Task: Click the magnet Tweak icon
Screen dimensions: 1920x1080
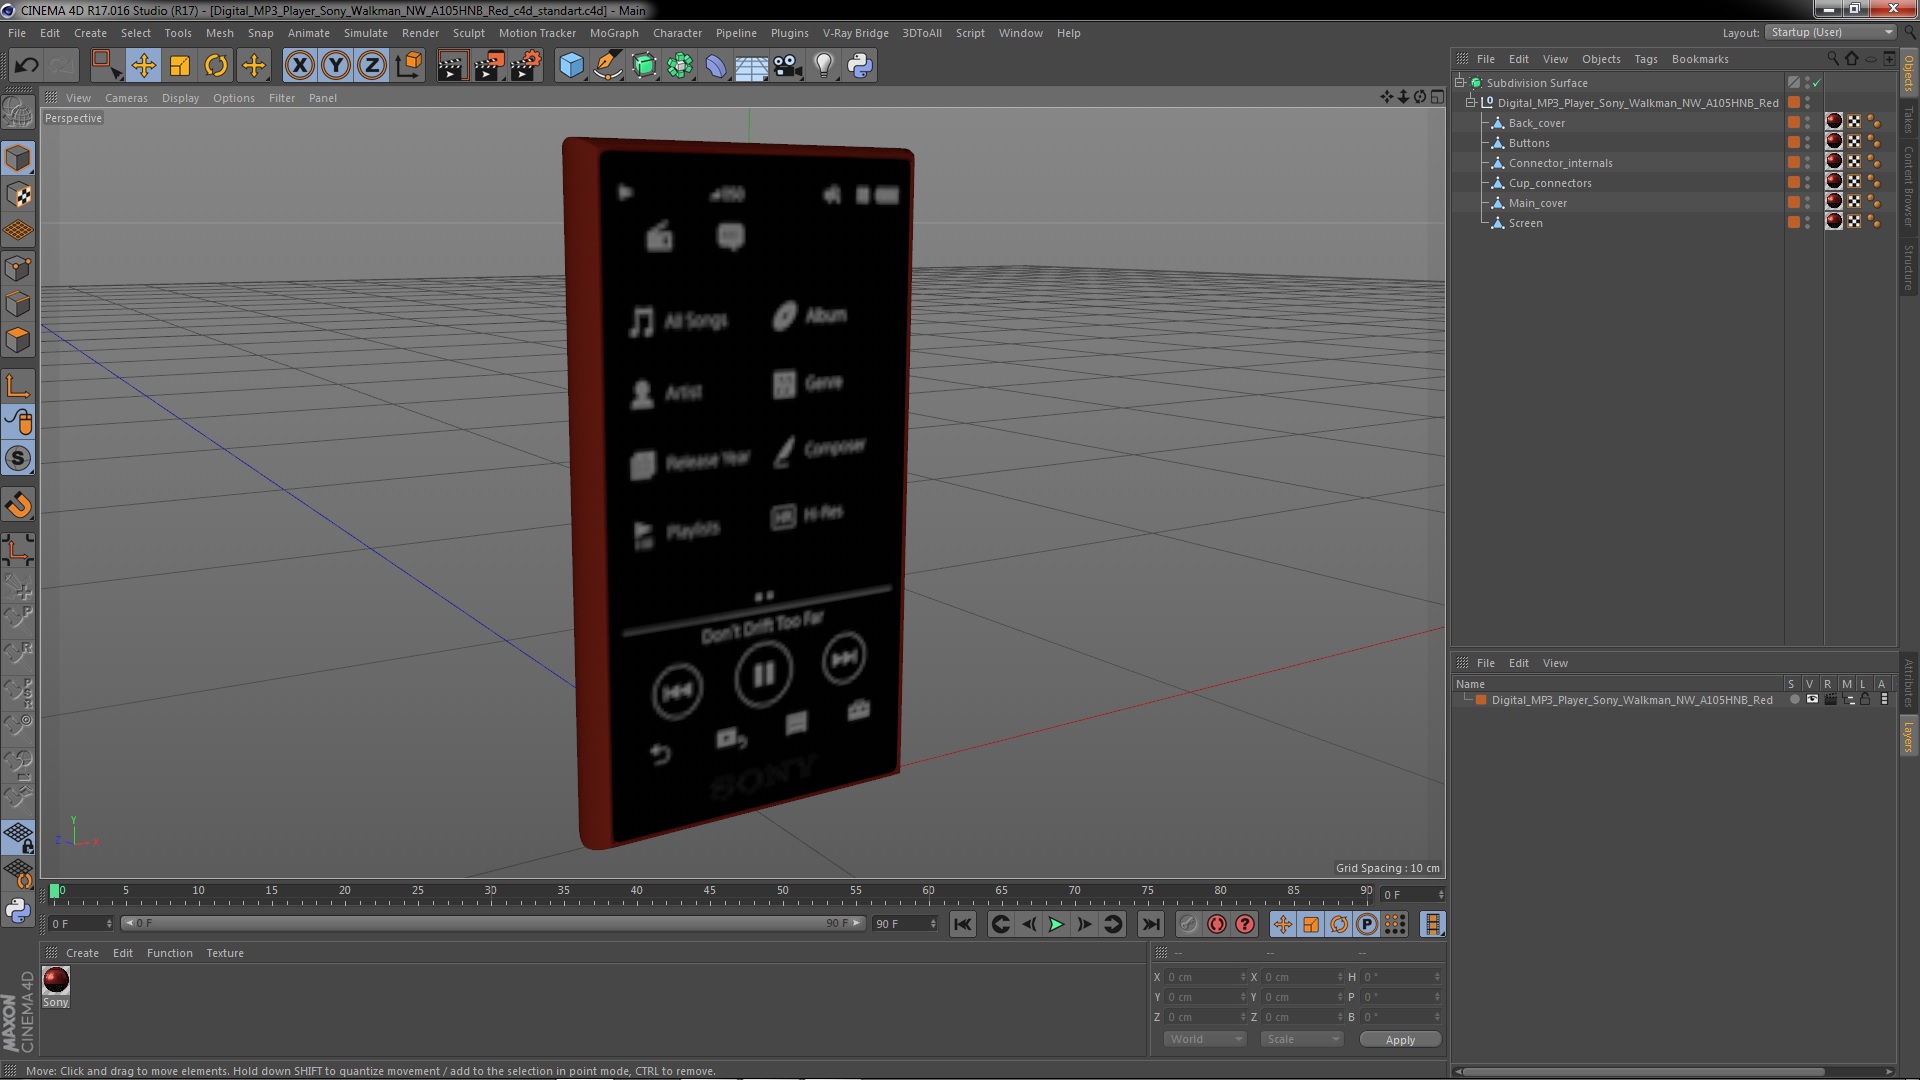Action: point(18,505)
